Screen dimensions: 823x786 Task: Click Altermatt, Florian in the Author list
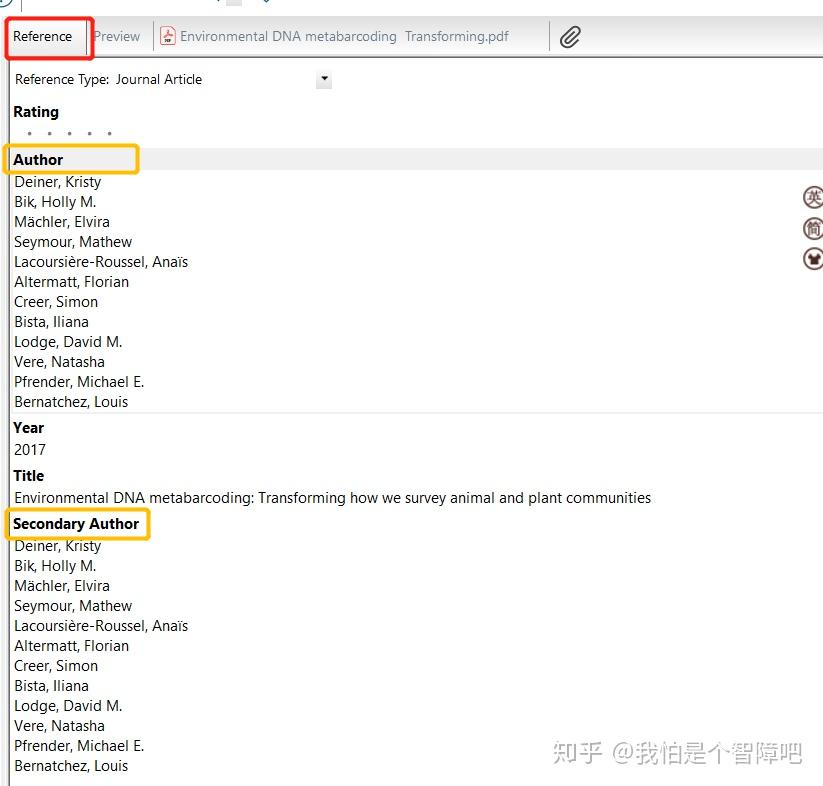coord(71,282)
